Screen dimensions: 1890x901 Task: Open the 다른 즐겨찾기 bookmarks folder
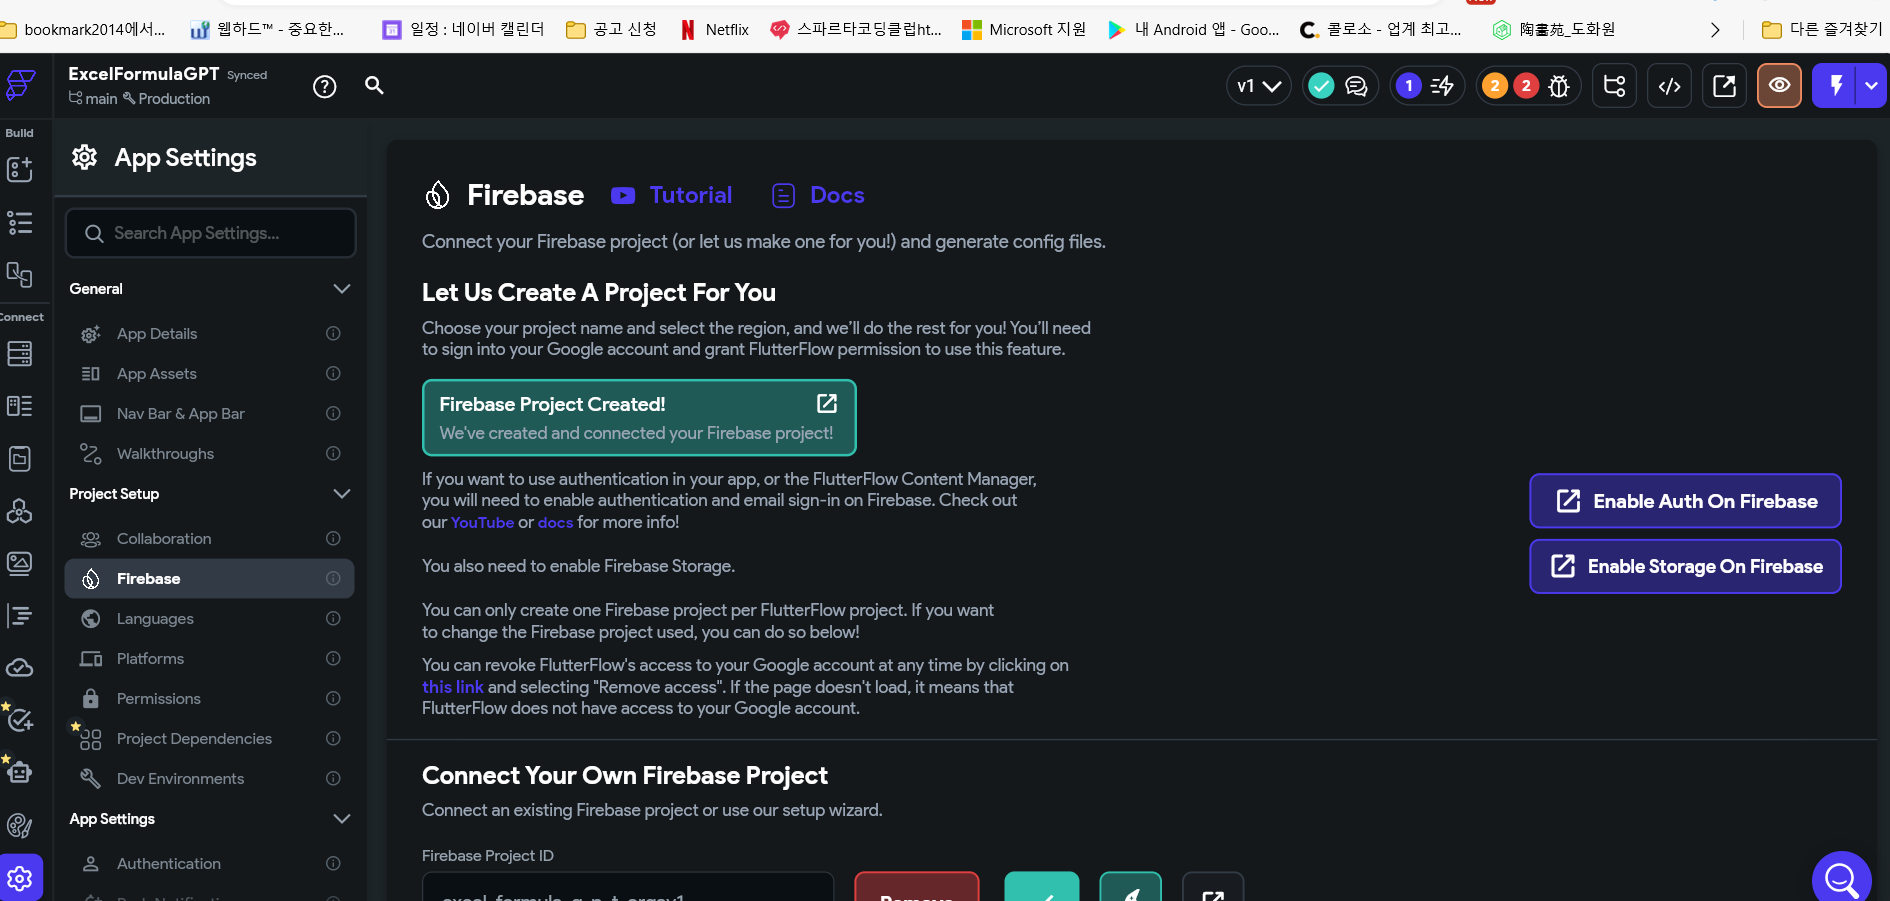point(1822,30)
